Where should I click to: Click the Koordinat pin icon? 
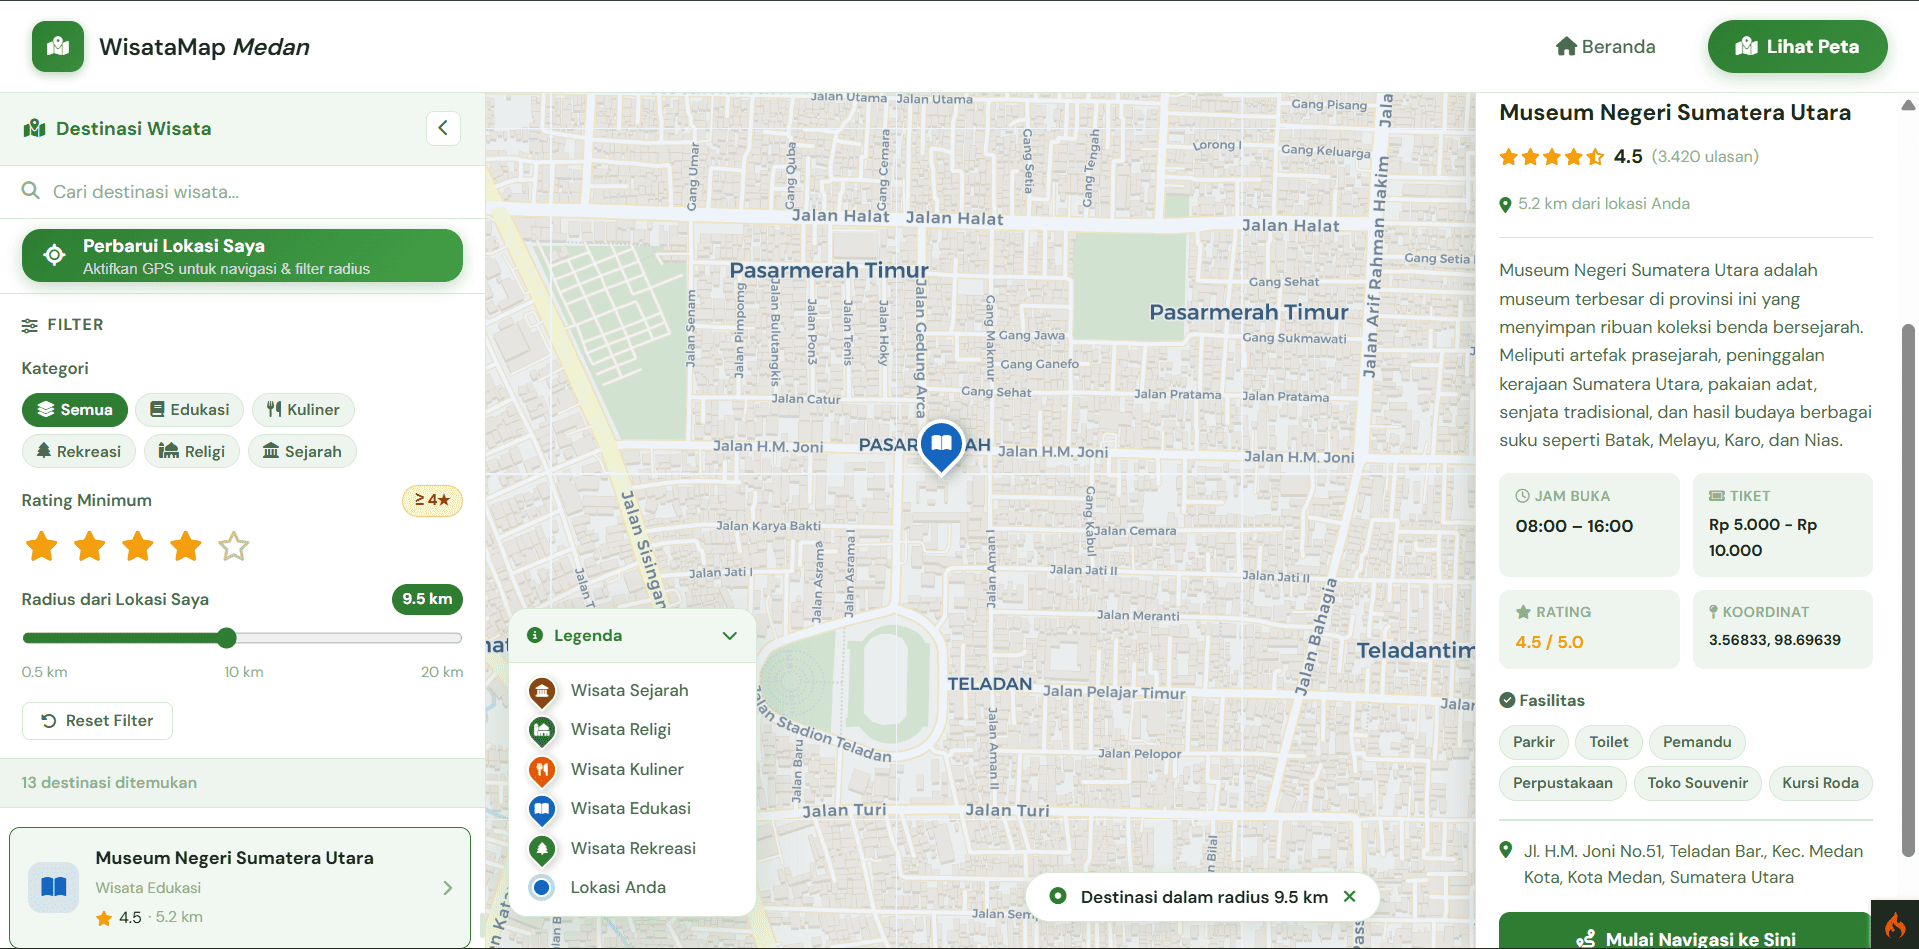tap(1714, 612)
